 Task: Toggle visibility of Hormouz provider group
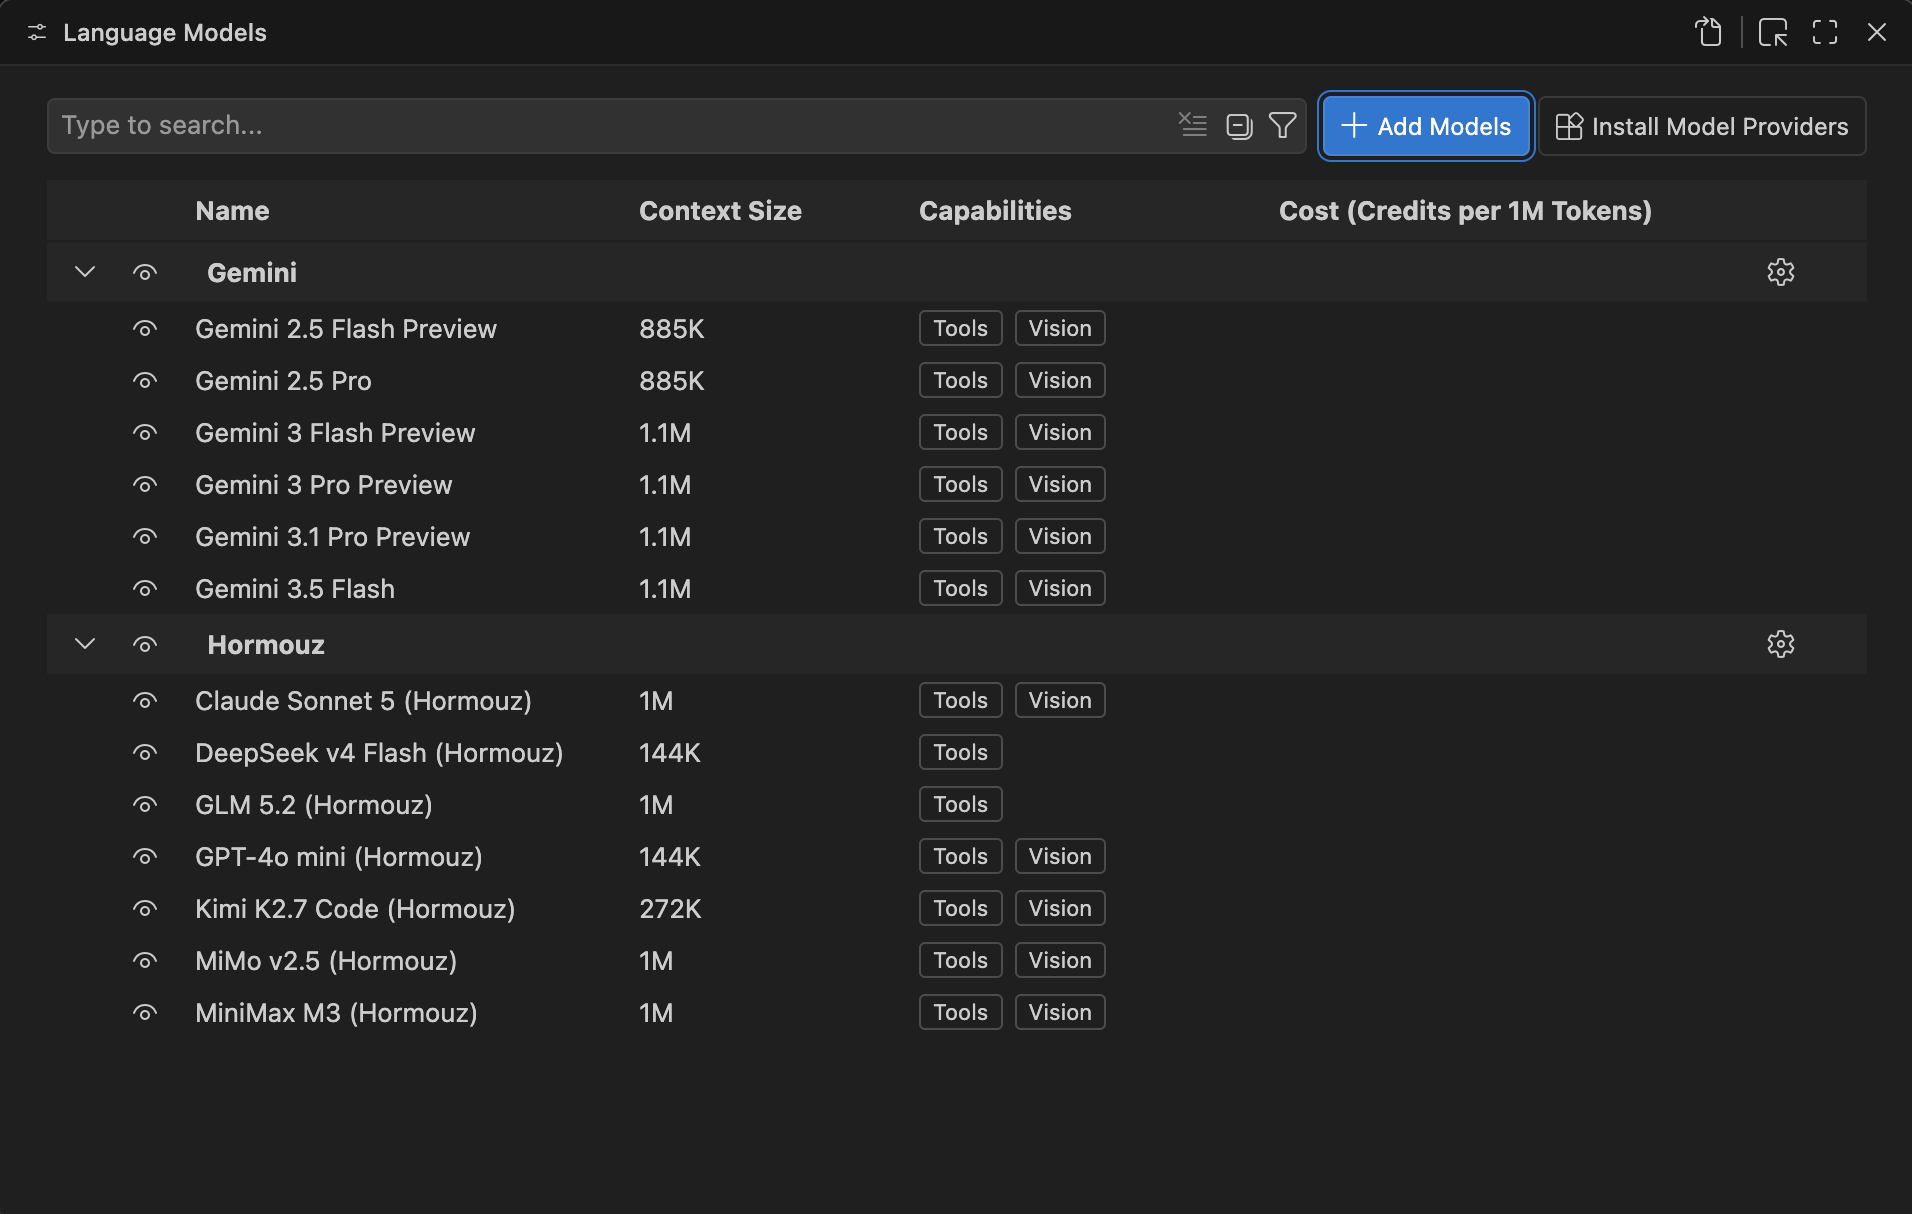[145, 644]
